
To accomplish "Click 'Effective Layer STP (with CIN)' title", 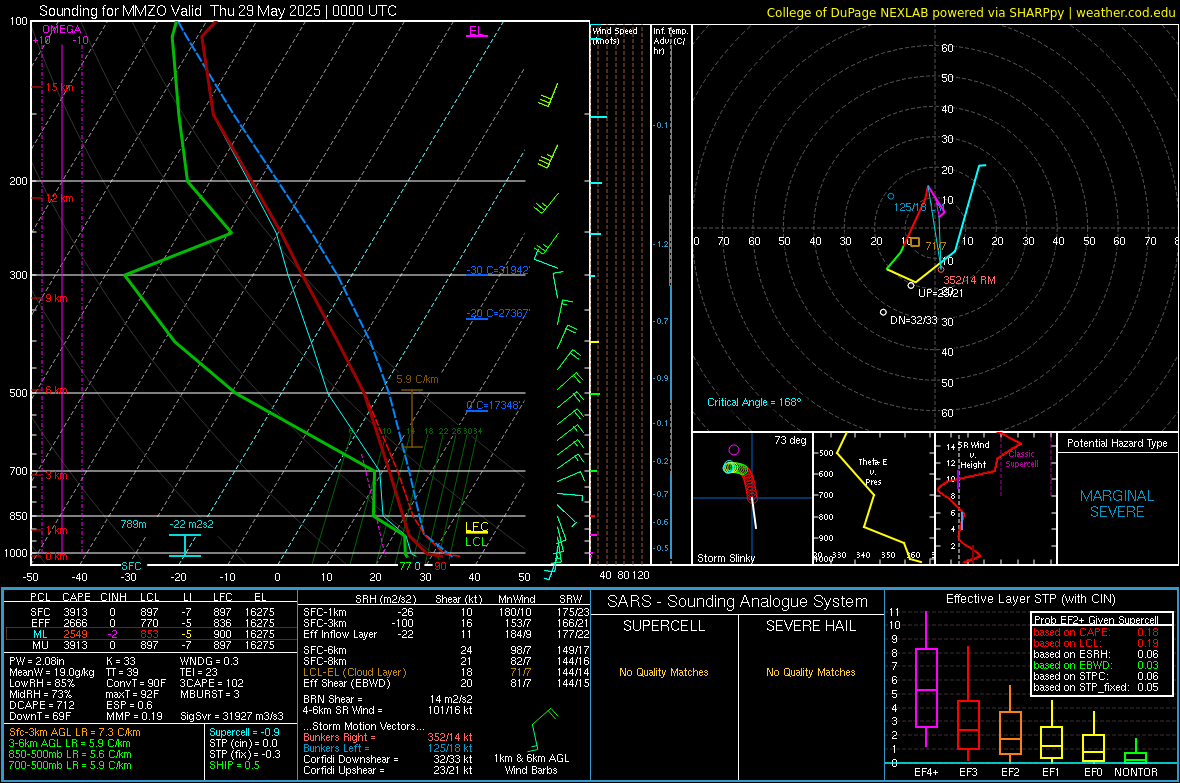I will 1030,599.
